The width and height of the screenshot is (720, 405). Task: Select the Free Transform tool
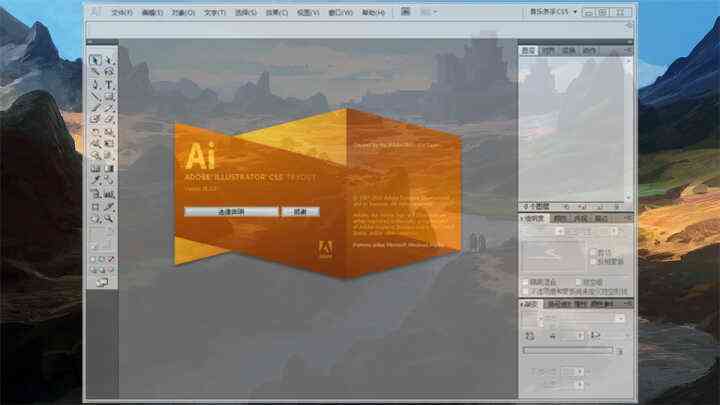pyautogui.click(x=109, y=144)
